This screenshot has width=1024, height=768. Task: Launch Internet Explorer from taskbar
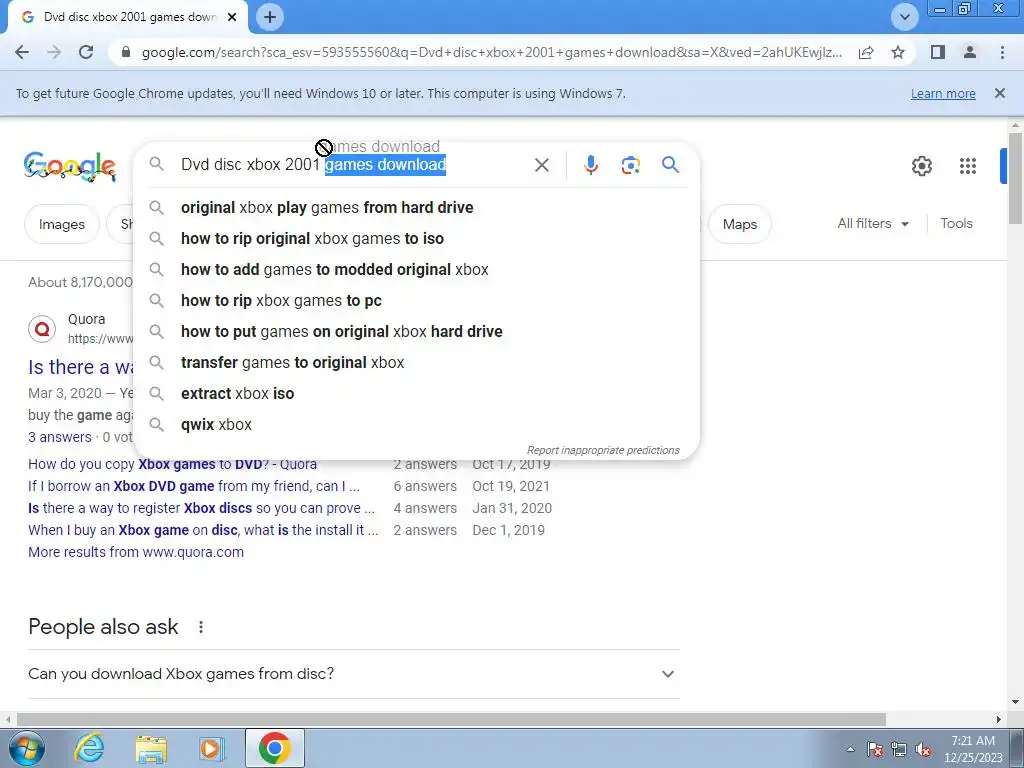(x=89, y=748)
